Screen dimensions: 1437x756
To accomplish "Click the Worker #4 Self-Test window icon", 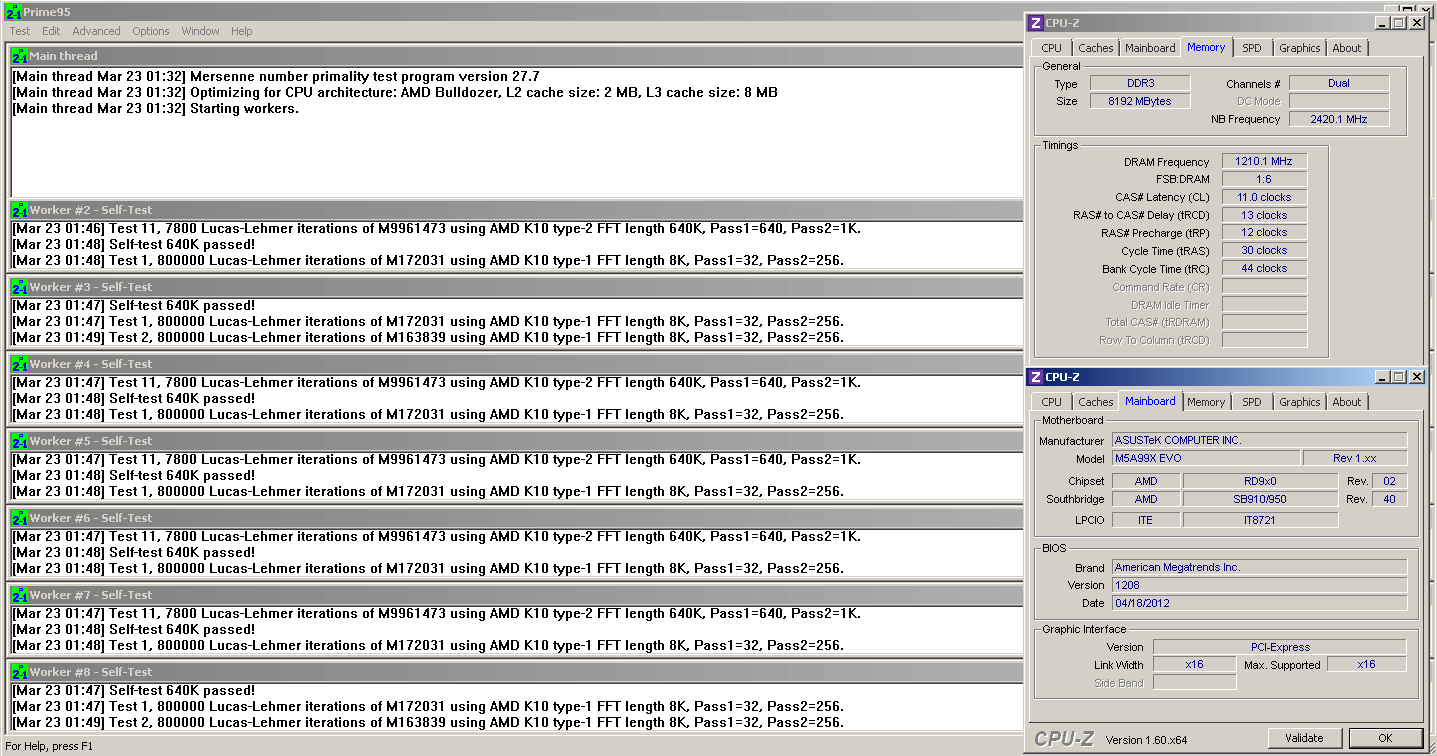I will coord(18,364).
